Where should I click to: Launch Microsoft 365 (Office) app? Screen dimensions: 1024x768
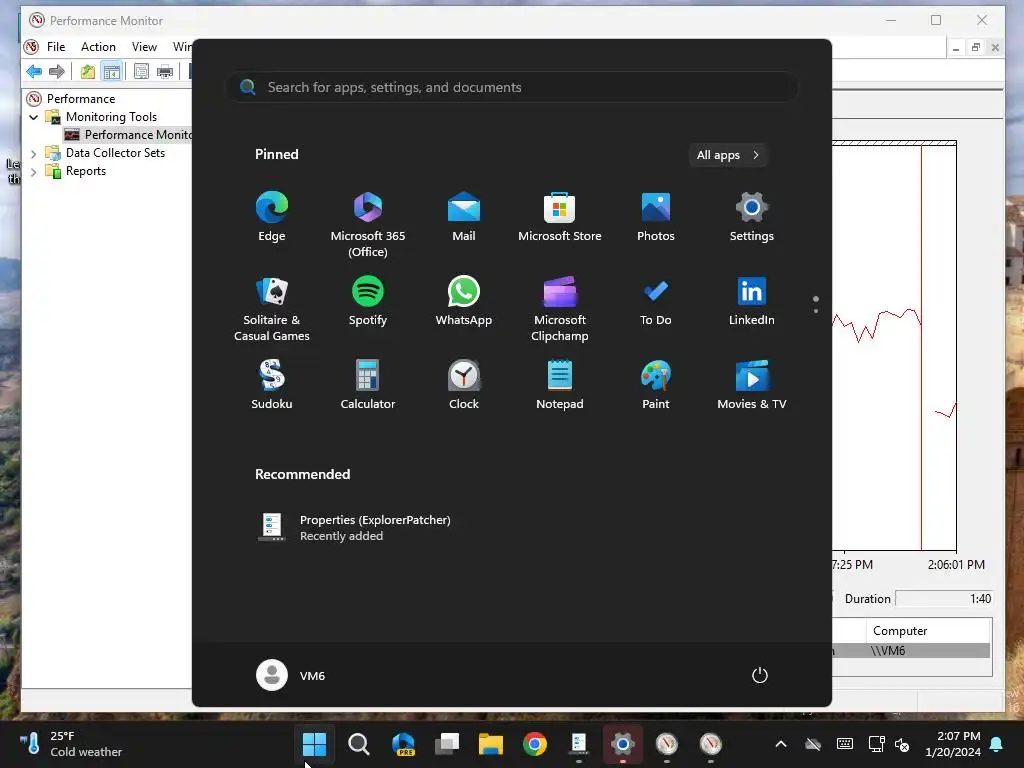click(368, 225)
